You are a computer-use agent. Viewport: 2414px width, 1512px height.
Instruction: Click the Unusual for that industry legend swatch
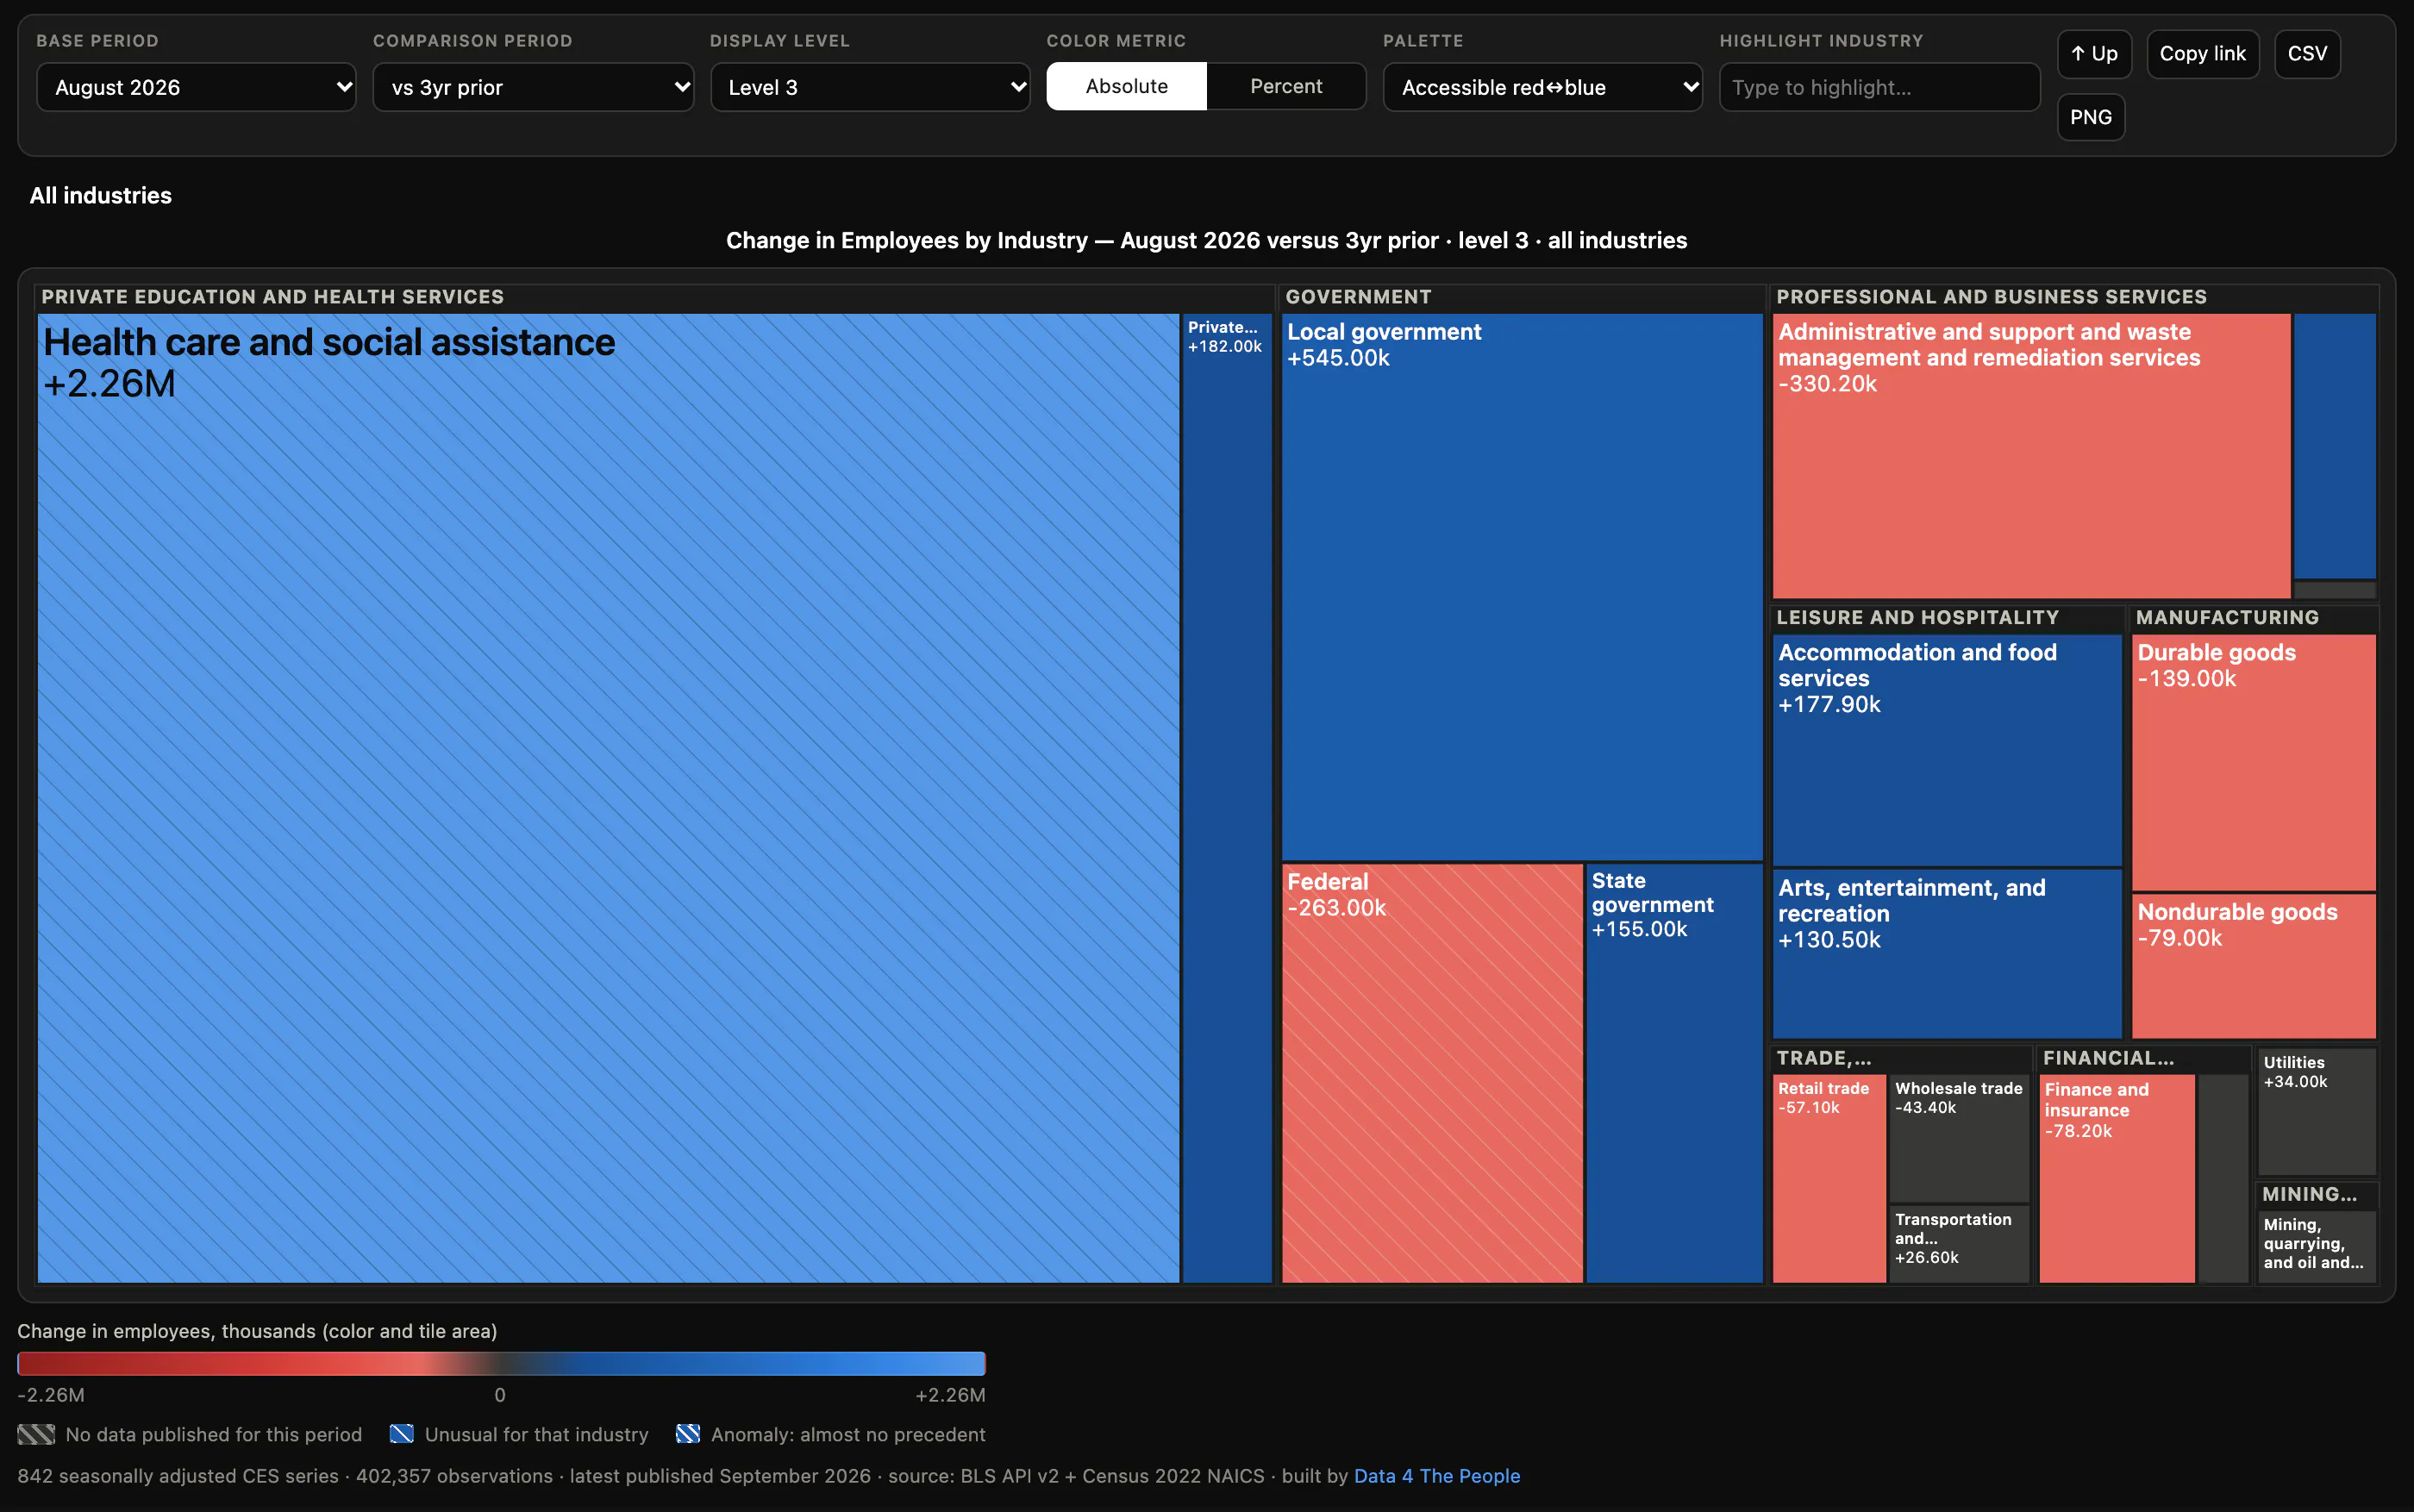pos(402,1434)
